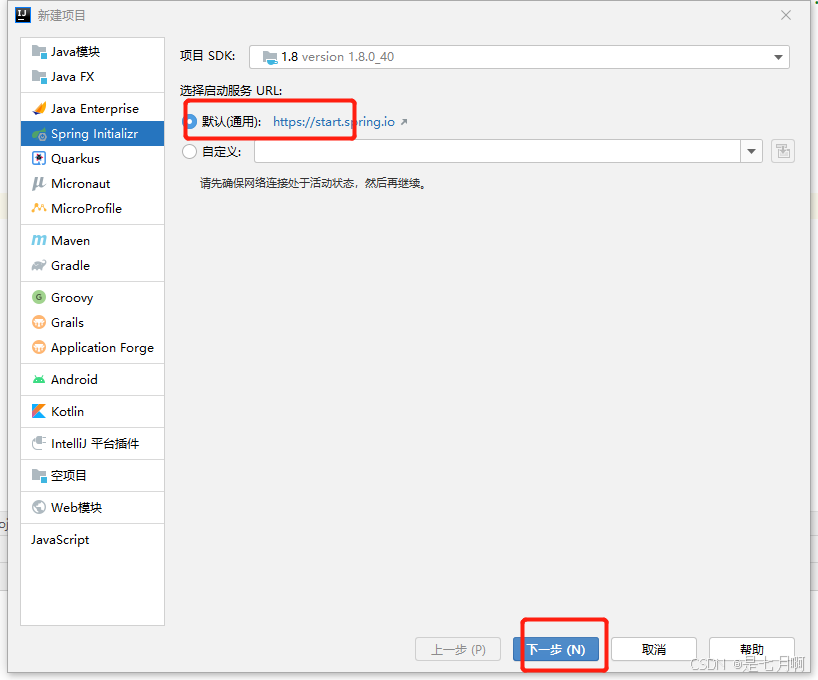Click the Micronaut mu icon
818x680 pixels.
(39, 183)
